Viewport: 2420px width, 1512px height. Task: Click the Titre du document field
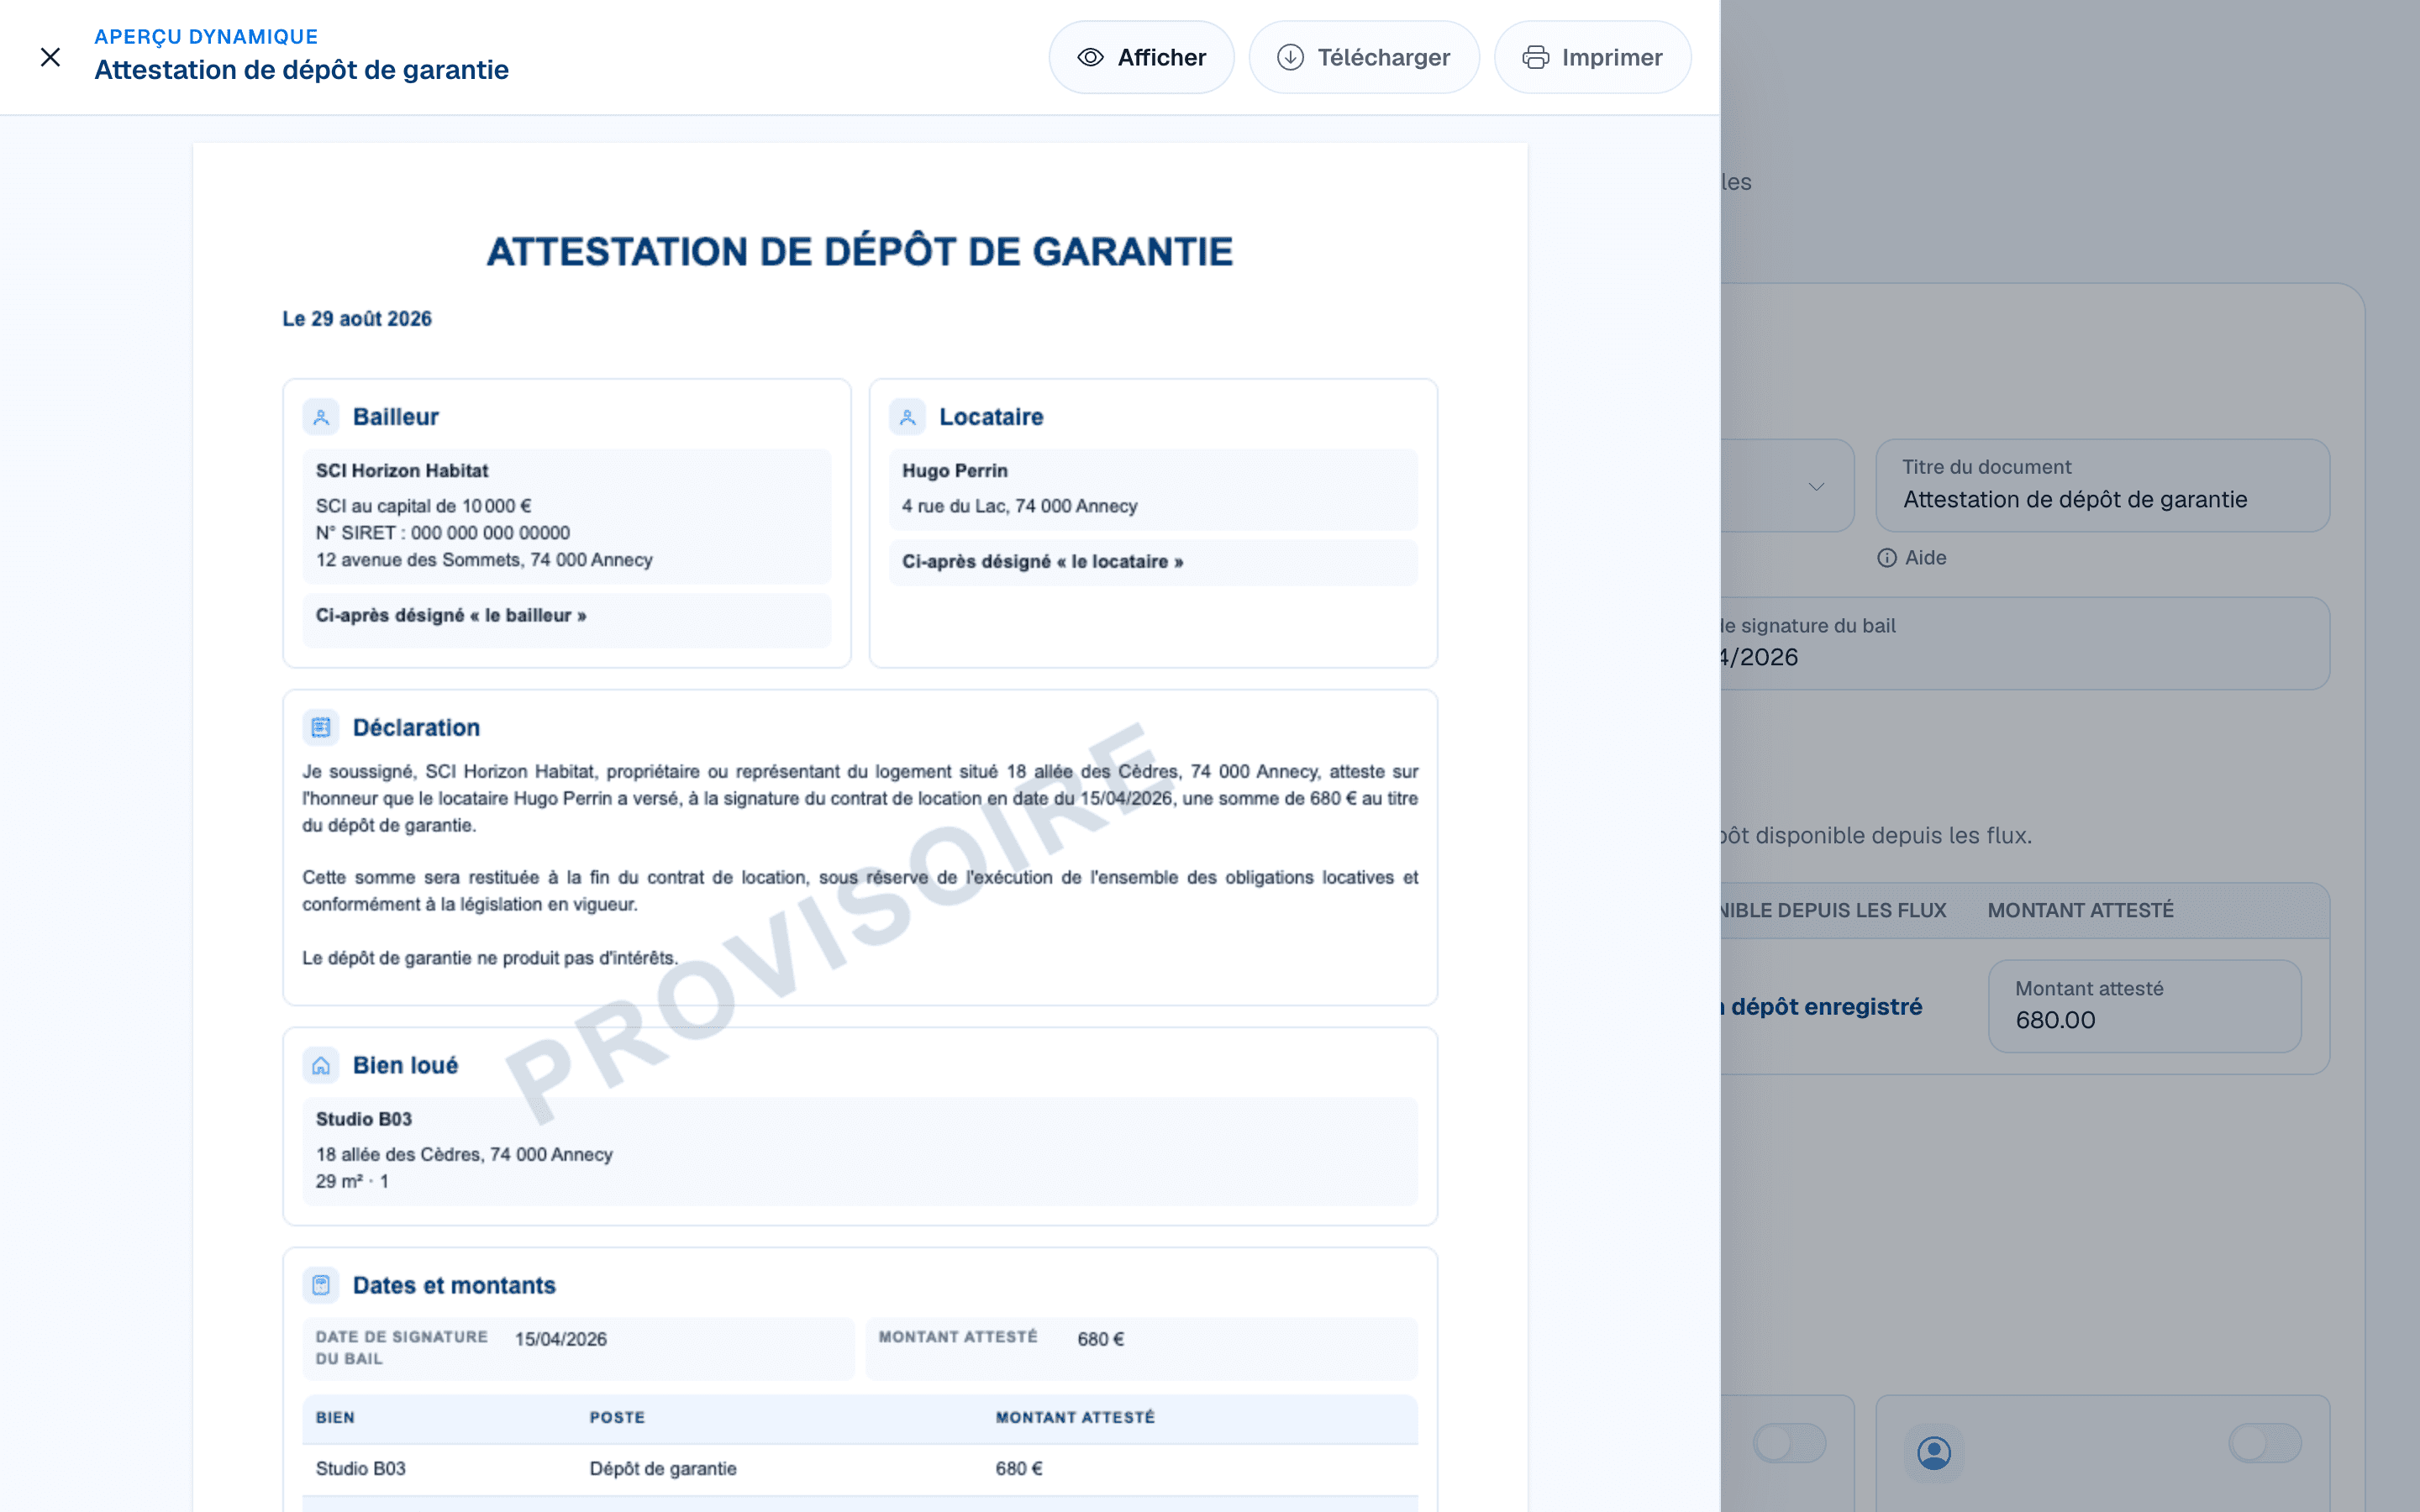2102,485
